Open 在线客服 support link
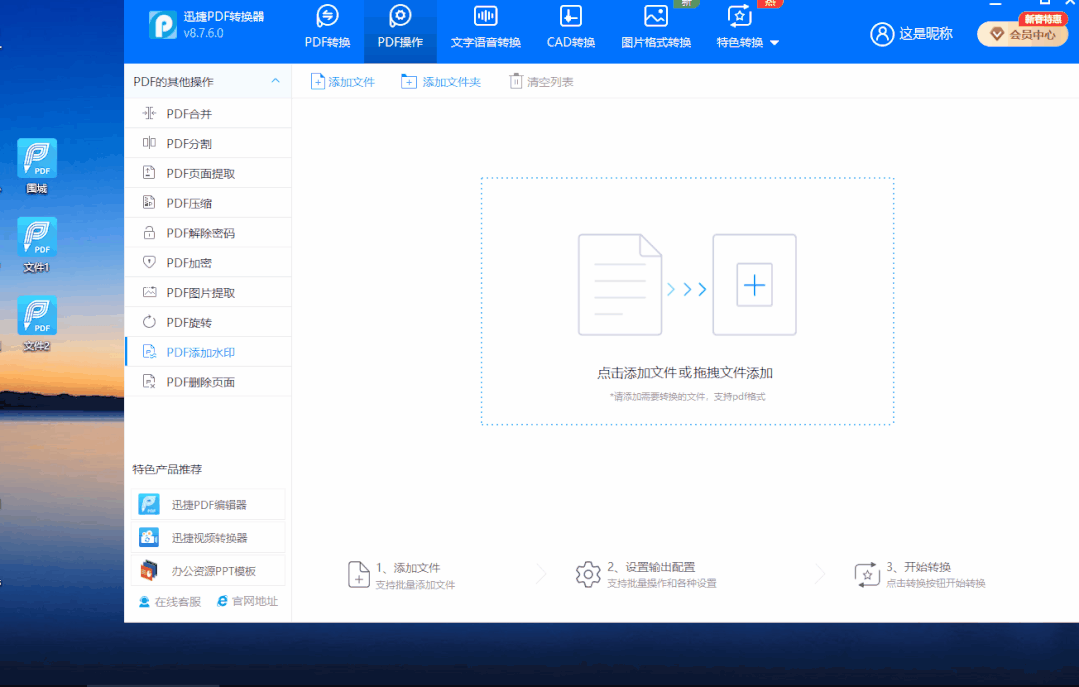This screenshot has height=687, width=1079. [169, 602]
